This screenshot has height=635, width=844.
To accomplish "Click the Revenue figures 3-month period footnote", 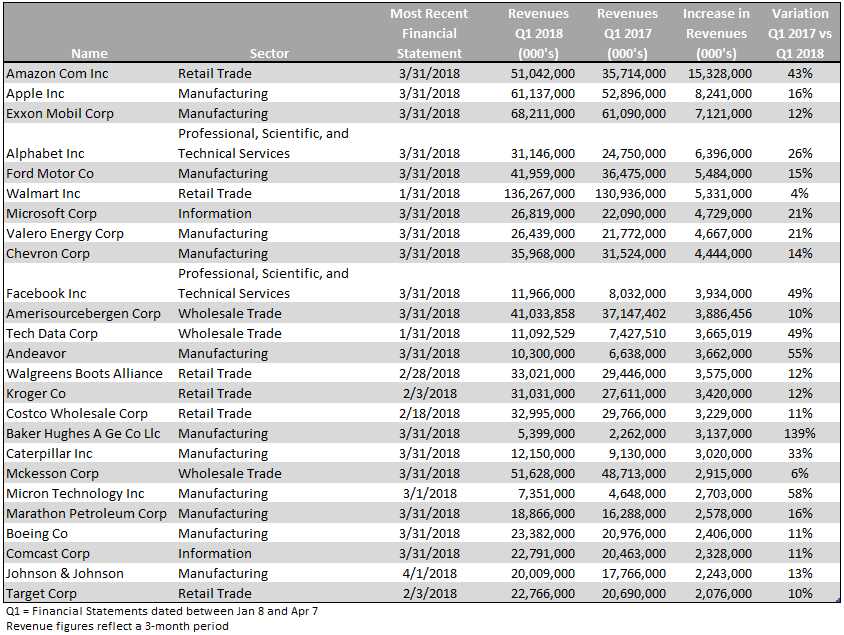I will (x=117, y=626).
